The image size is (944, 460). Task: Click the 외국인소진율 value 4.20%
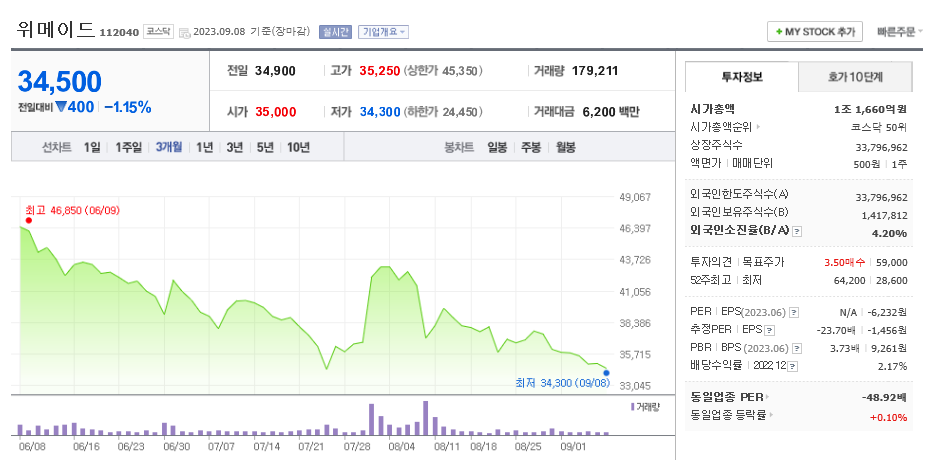point(889,233)
